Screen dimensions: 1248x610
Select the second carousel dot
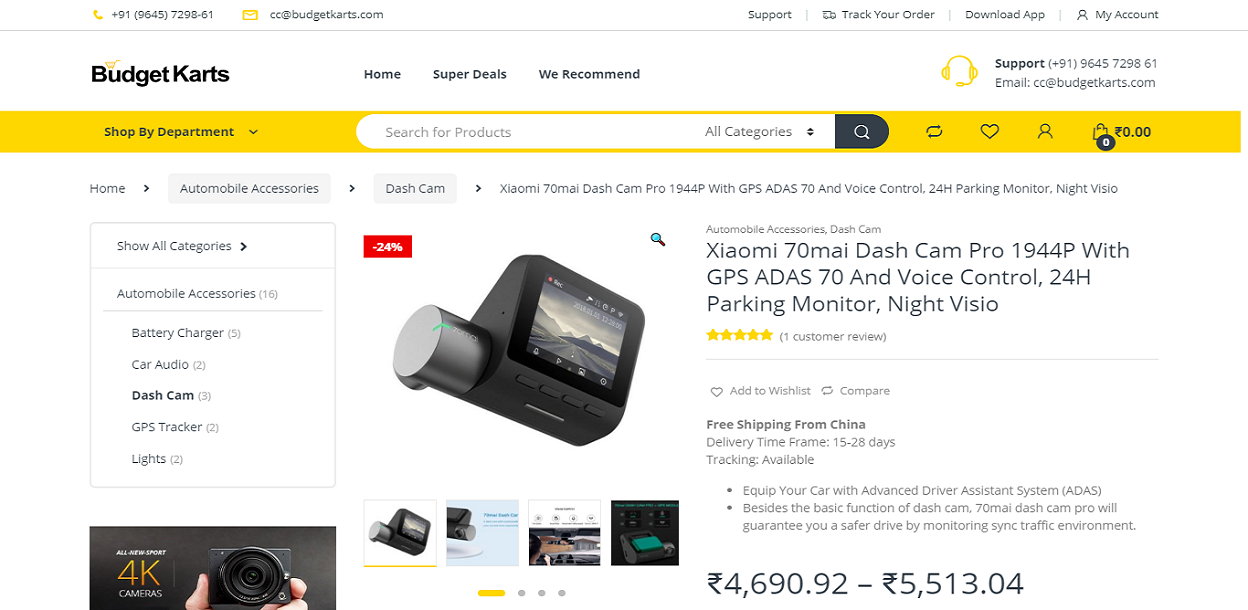pyautogui.click(x=521, y=593)
